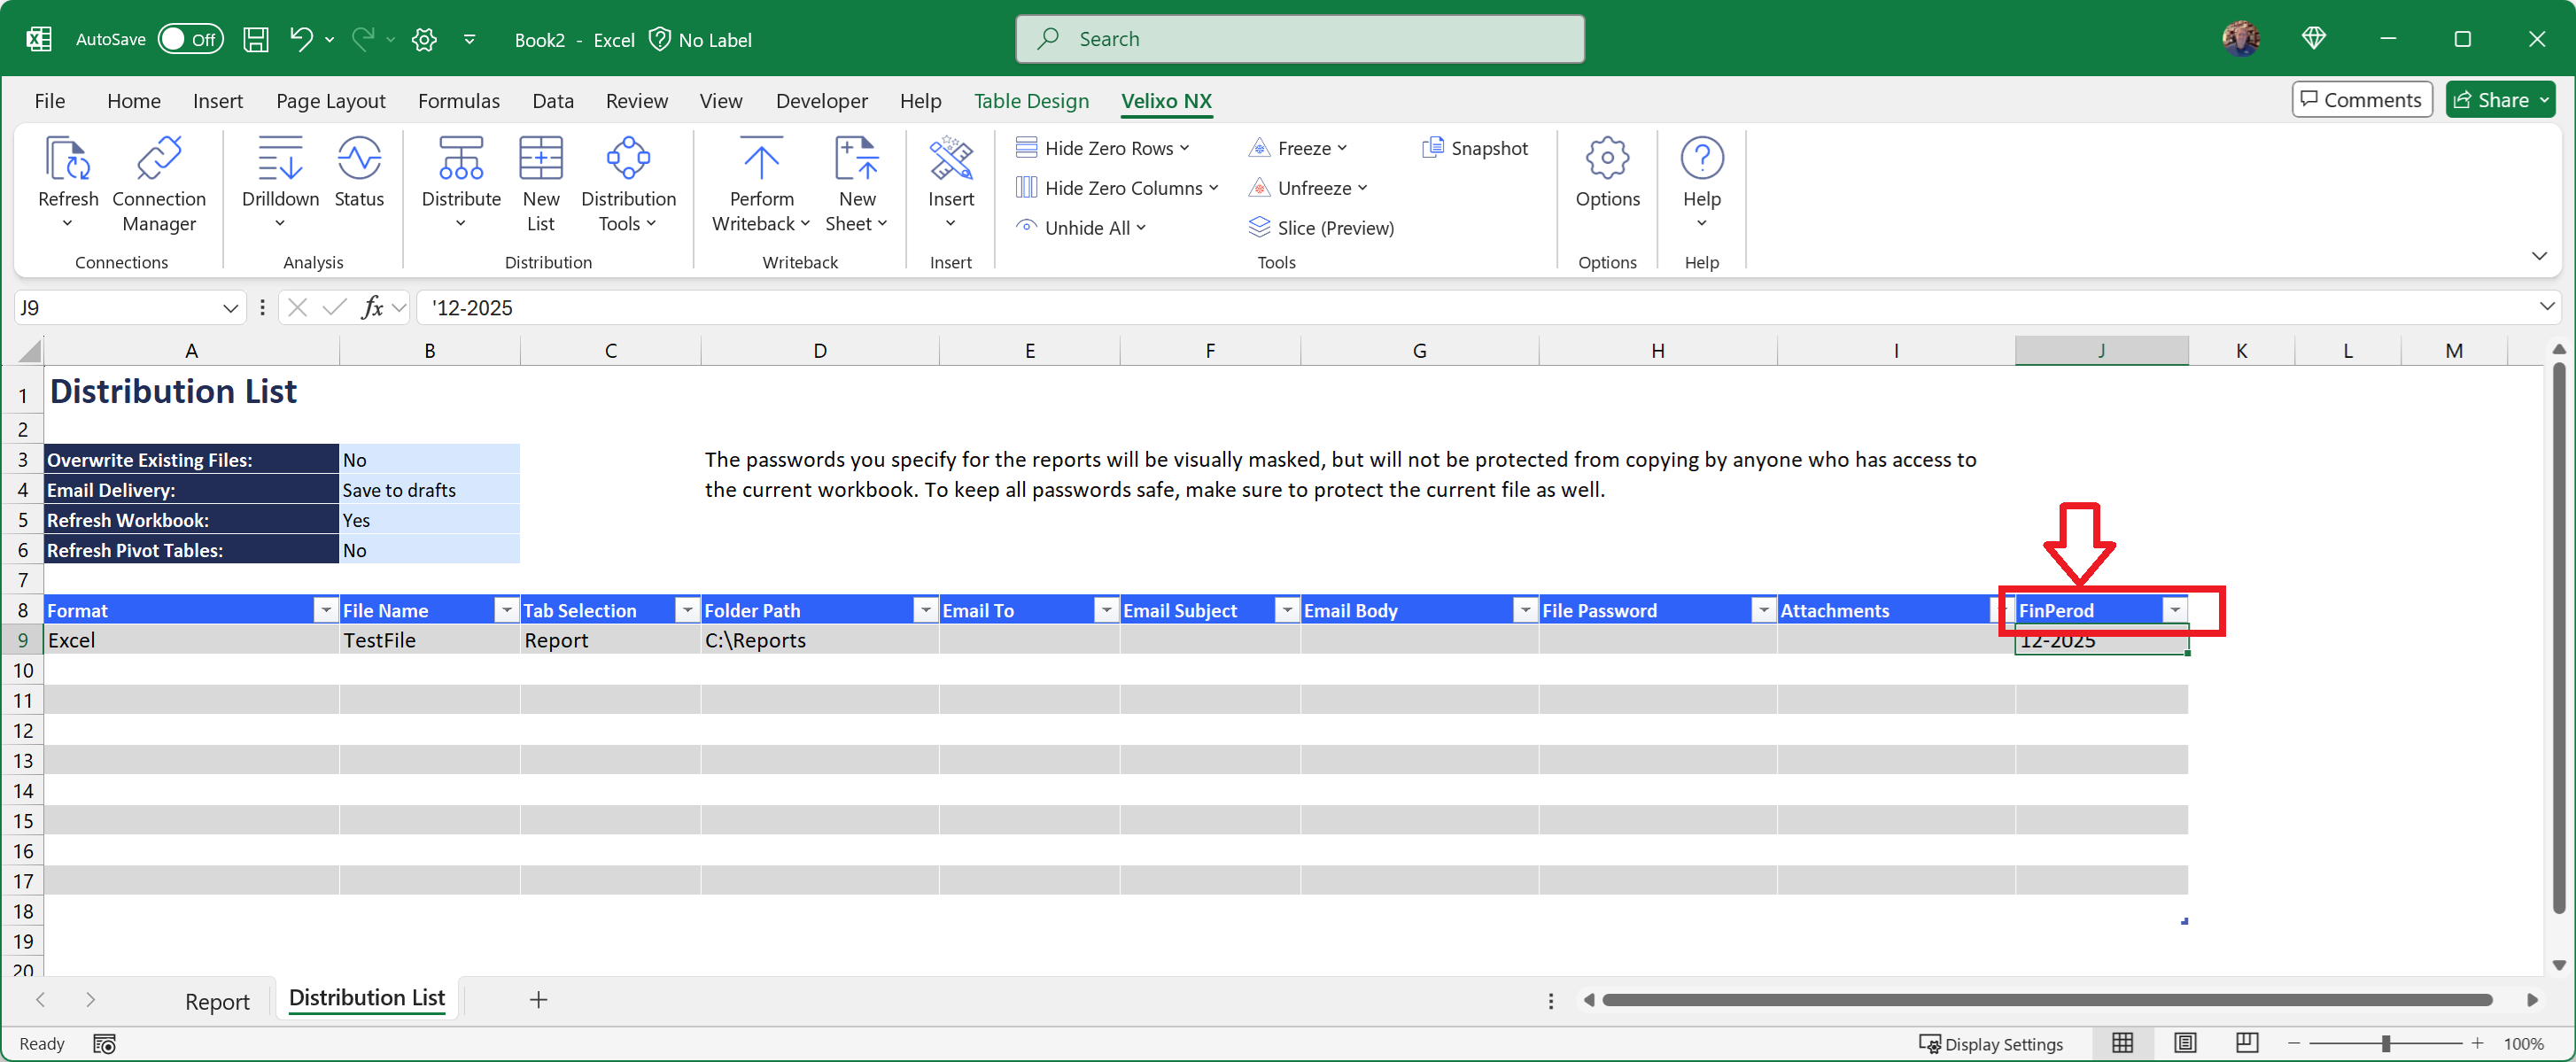Open the Table Design ribbon tab
The width and height of the screenshot is (2576, 1062).
click(1031, 101)
